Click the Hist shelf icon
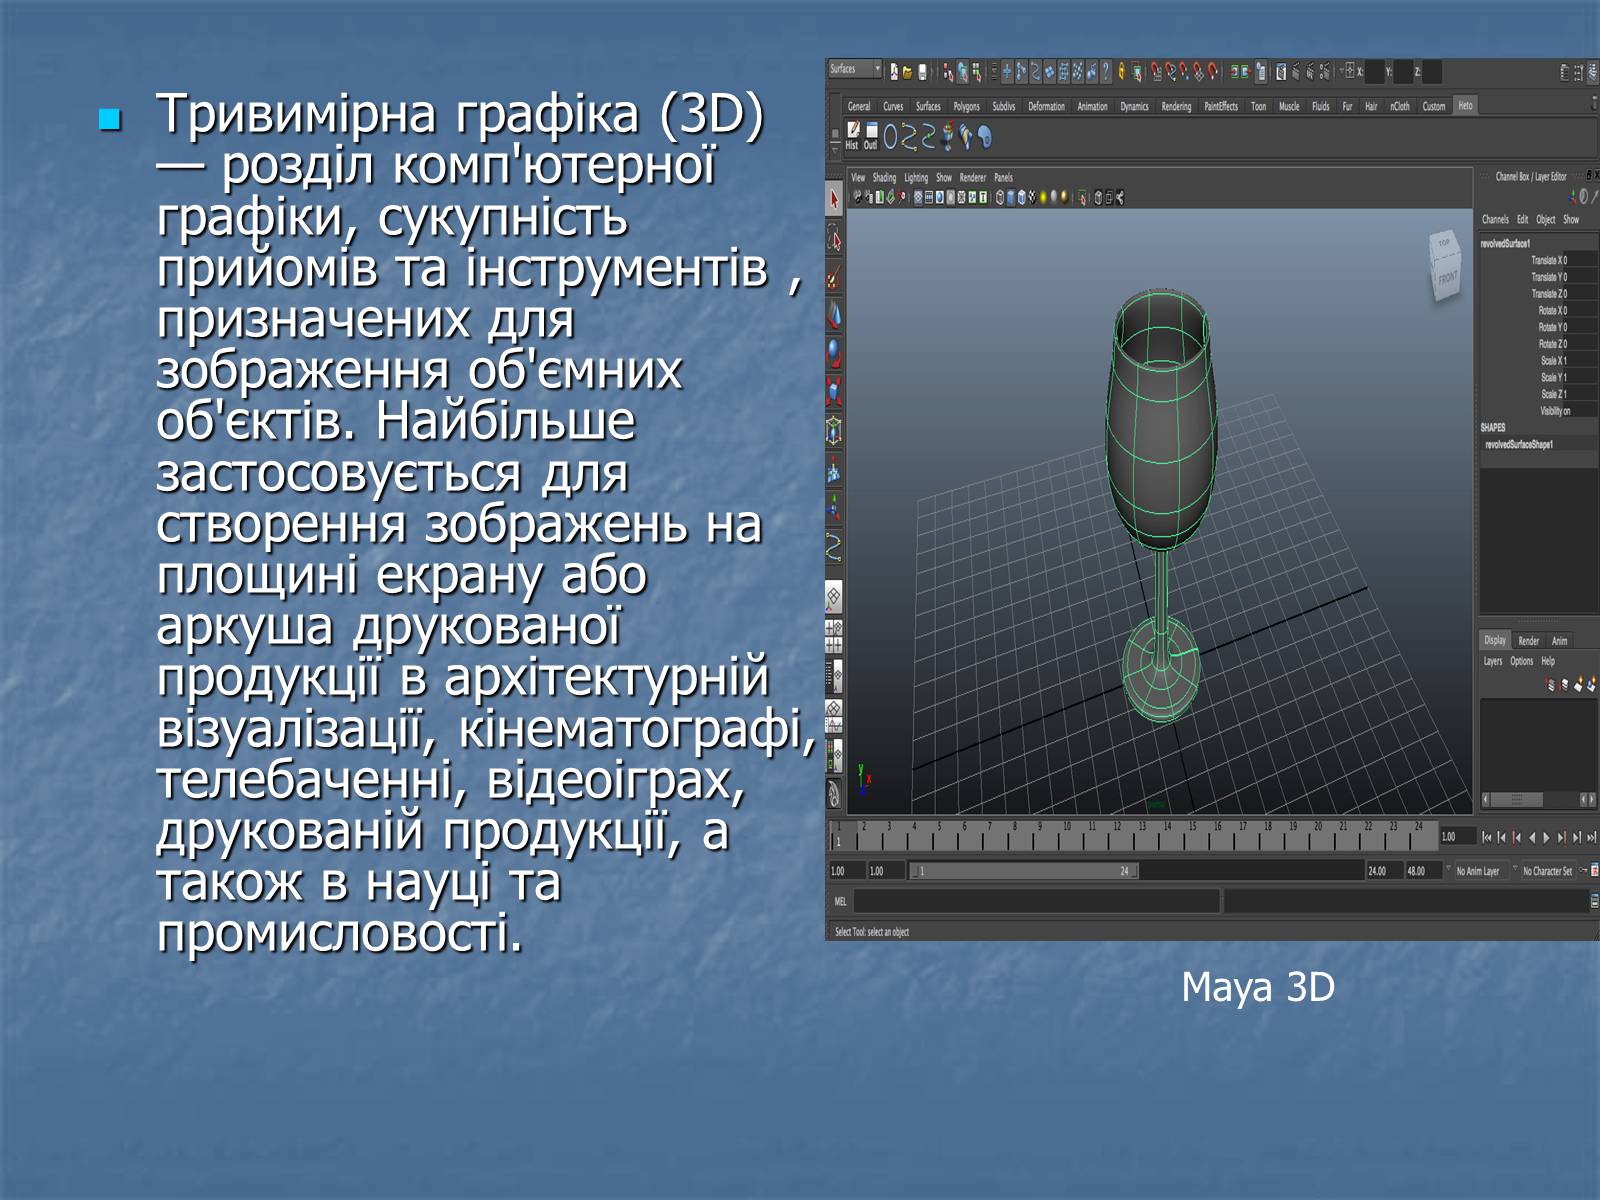 coord(852,136)
